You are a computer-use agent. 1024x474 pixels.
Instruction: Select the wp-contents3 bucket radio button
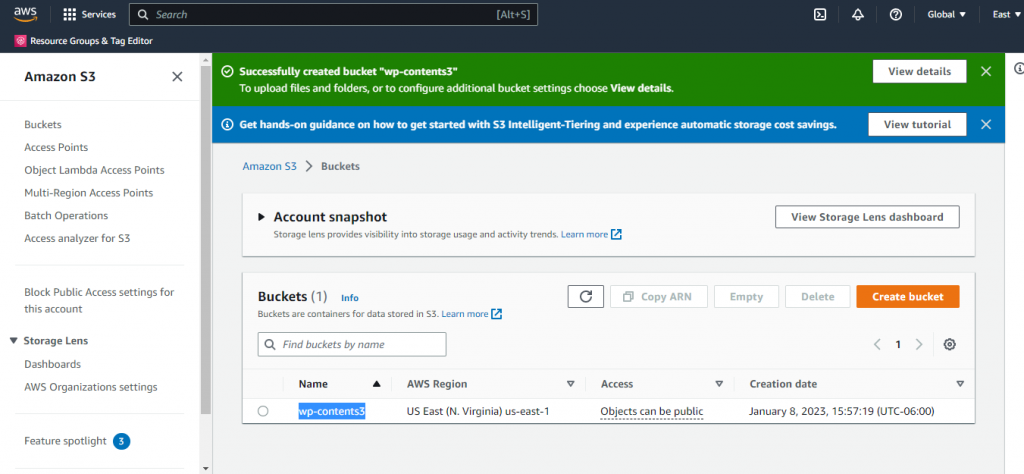(x=263, y=411)
